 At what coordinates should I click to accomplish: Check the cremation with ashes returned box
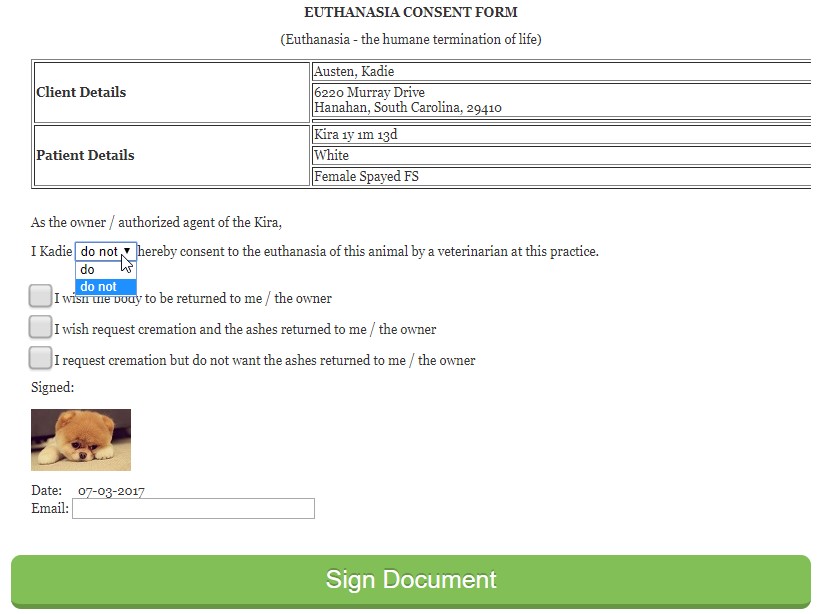pyautogui.click(x=40, y=327)
